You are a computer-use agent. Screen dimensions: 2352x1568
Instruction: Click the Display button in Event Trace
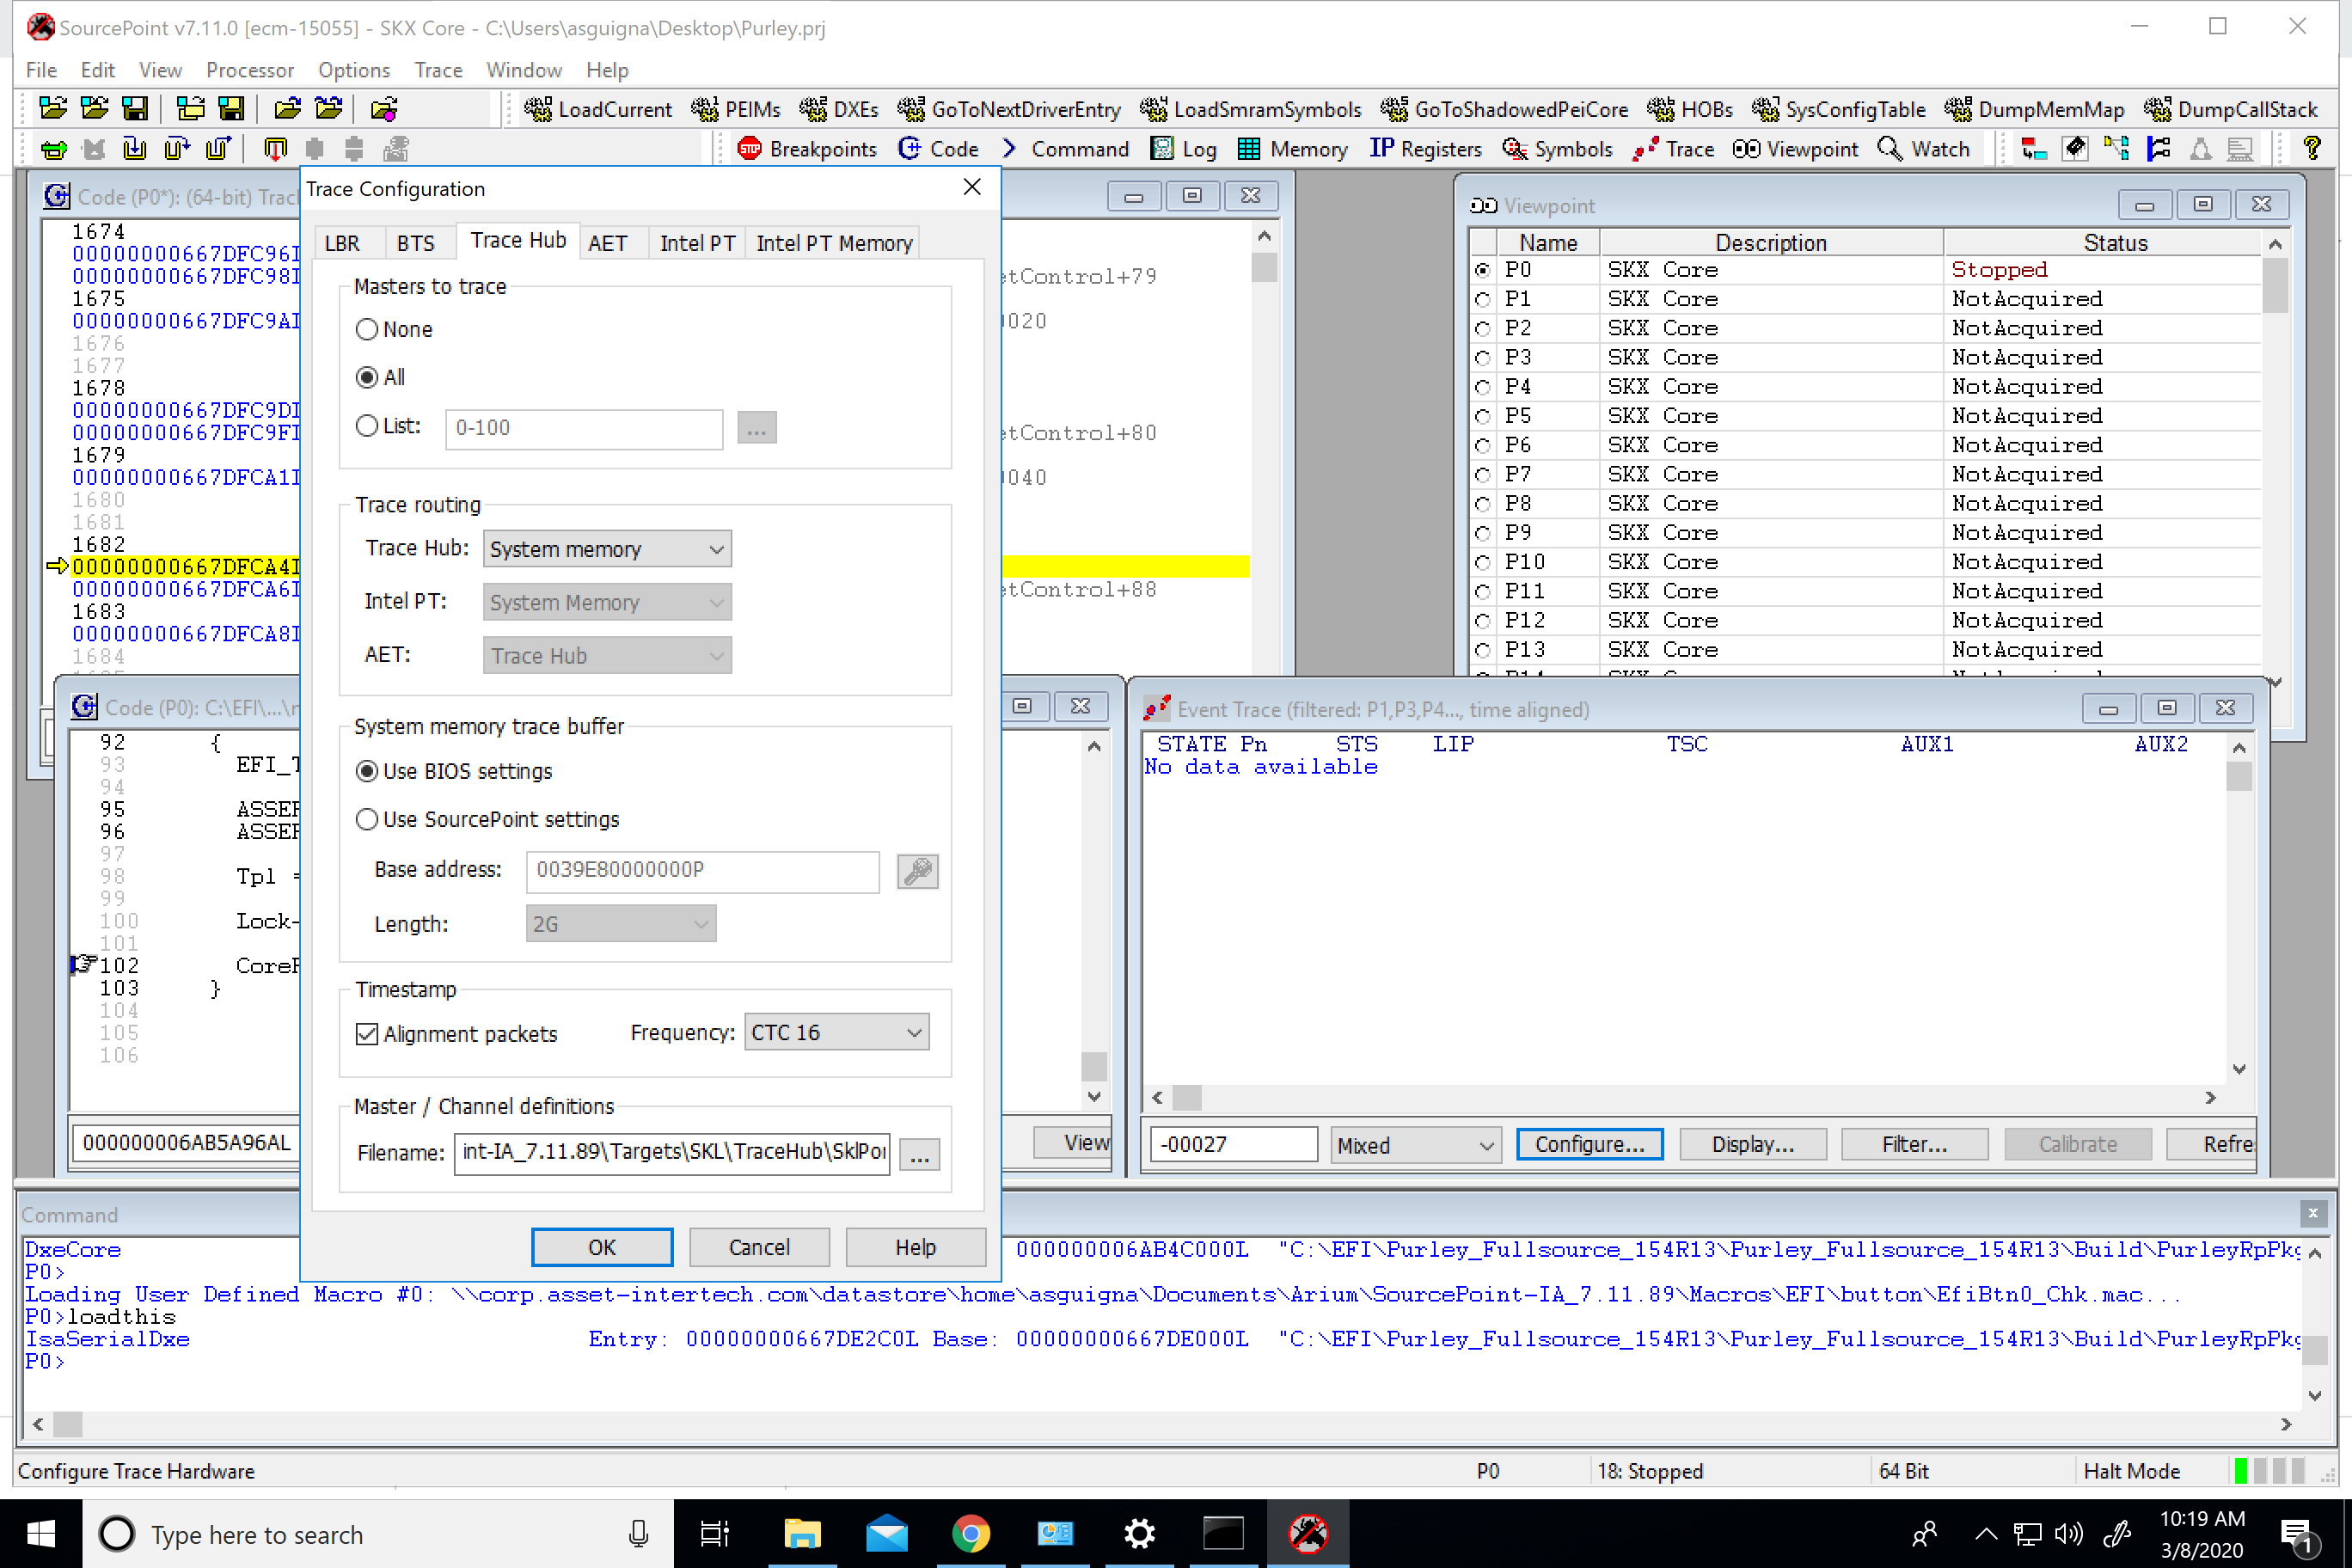1752,1144
